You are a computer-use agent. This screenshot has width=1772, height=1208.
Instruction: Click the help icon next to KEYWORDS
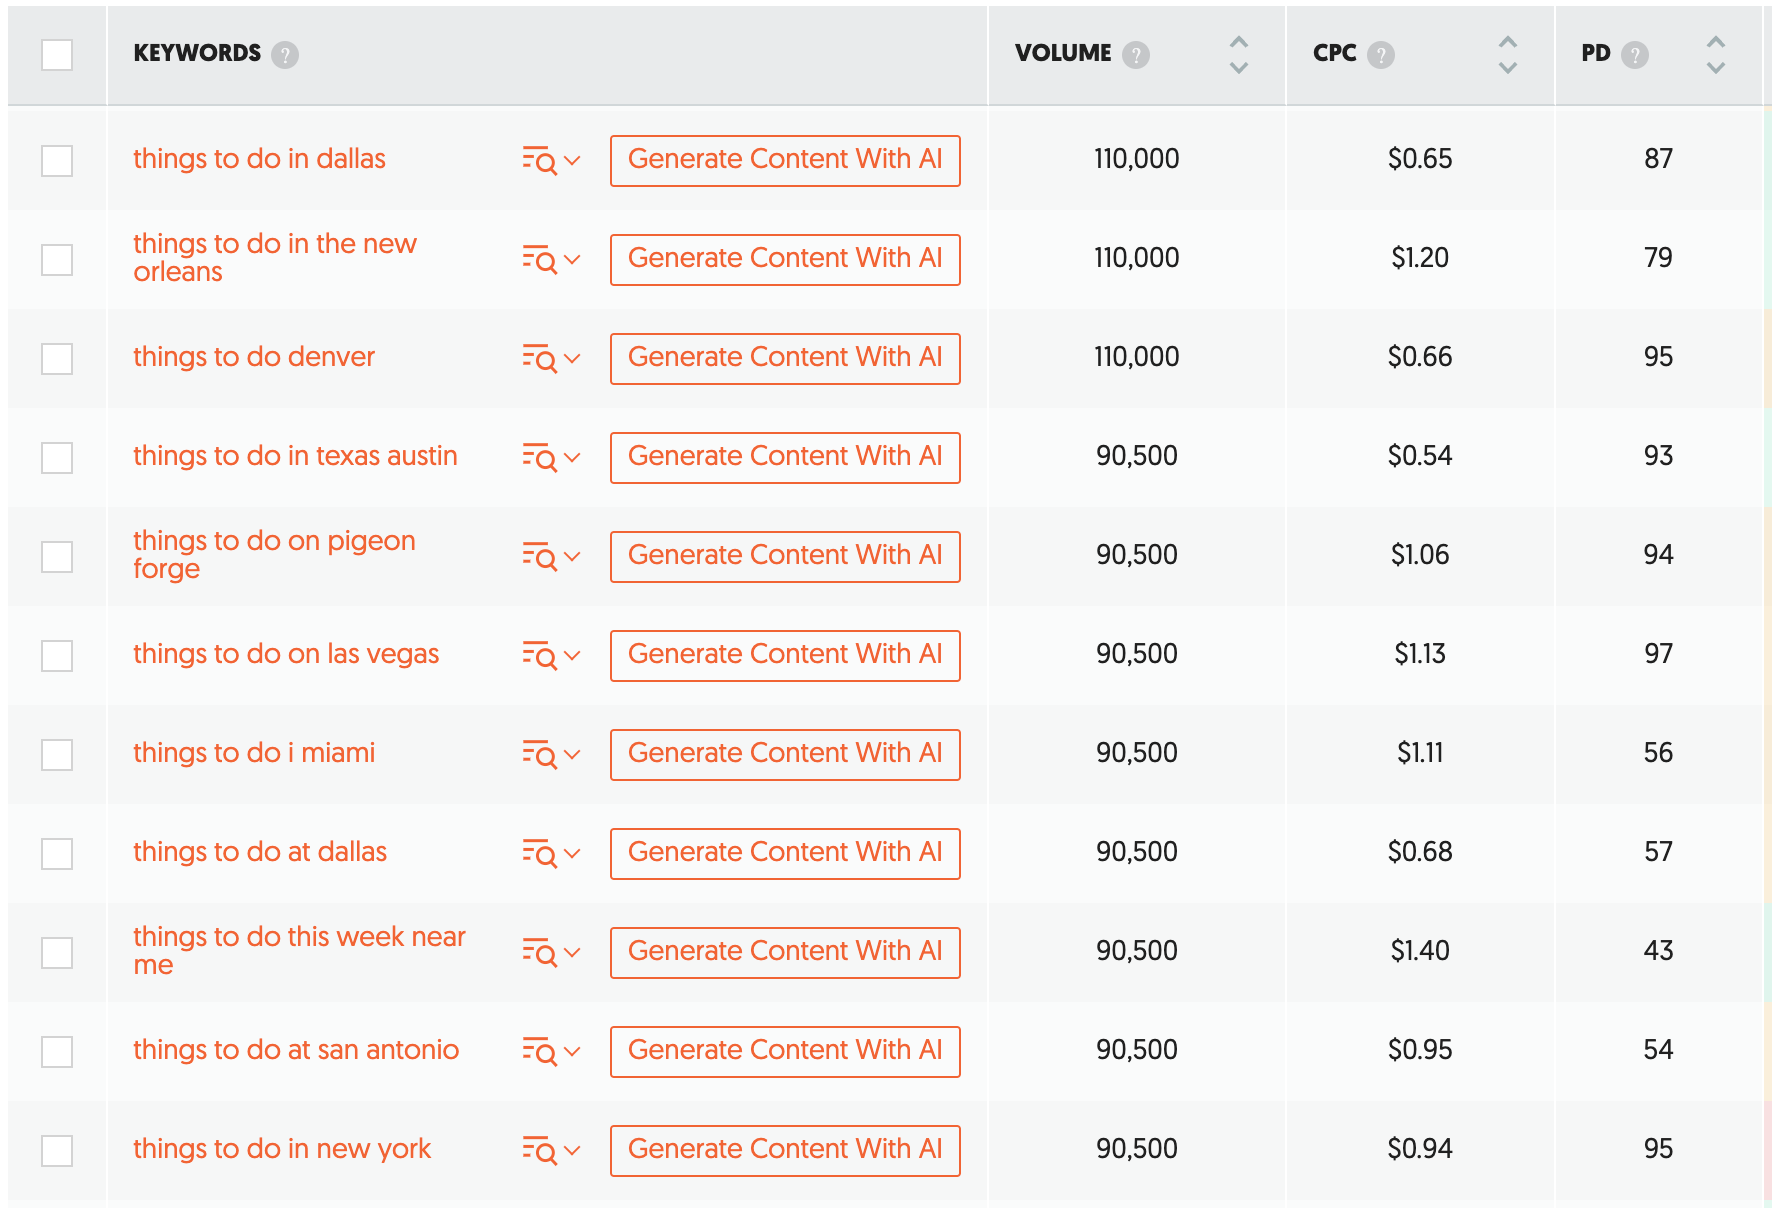(x=285, y=55)
